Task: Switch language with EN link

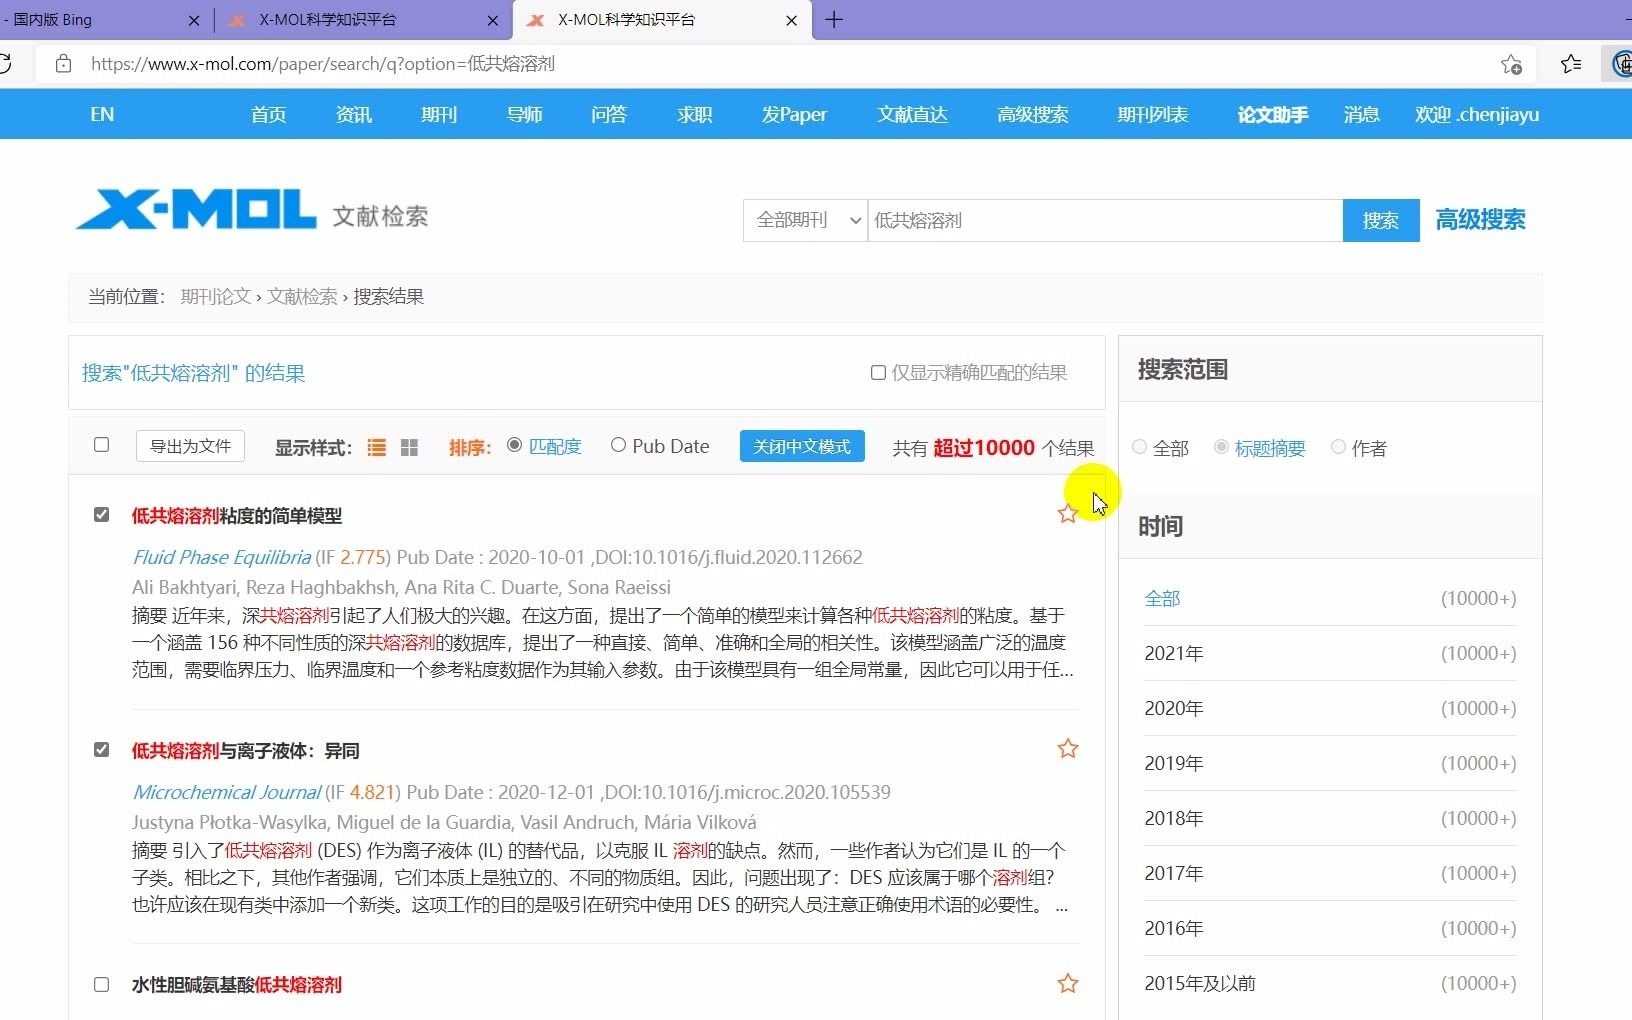Action: click(102, 114)
